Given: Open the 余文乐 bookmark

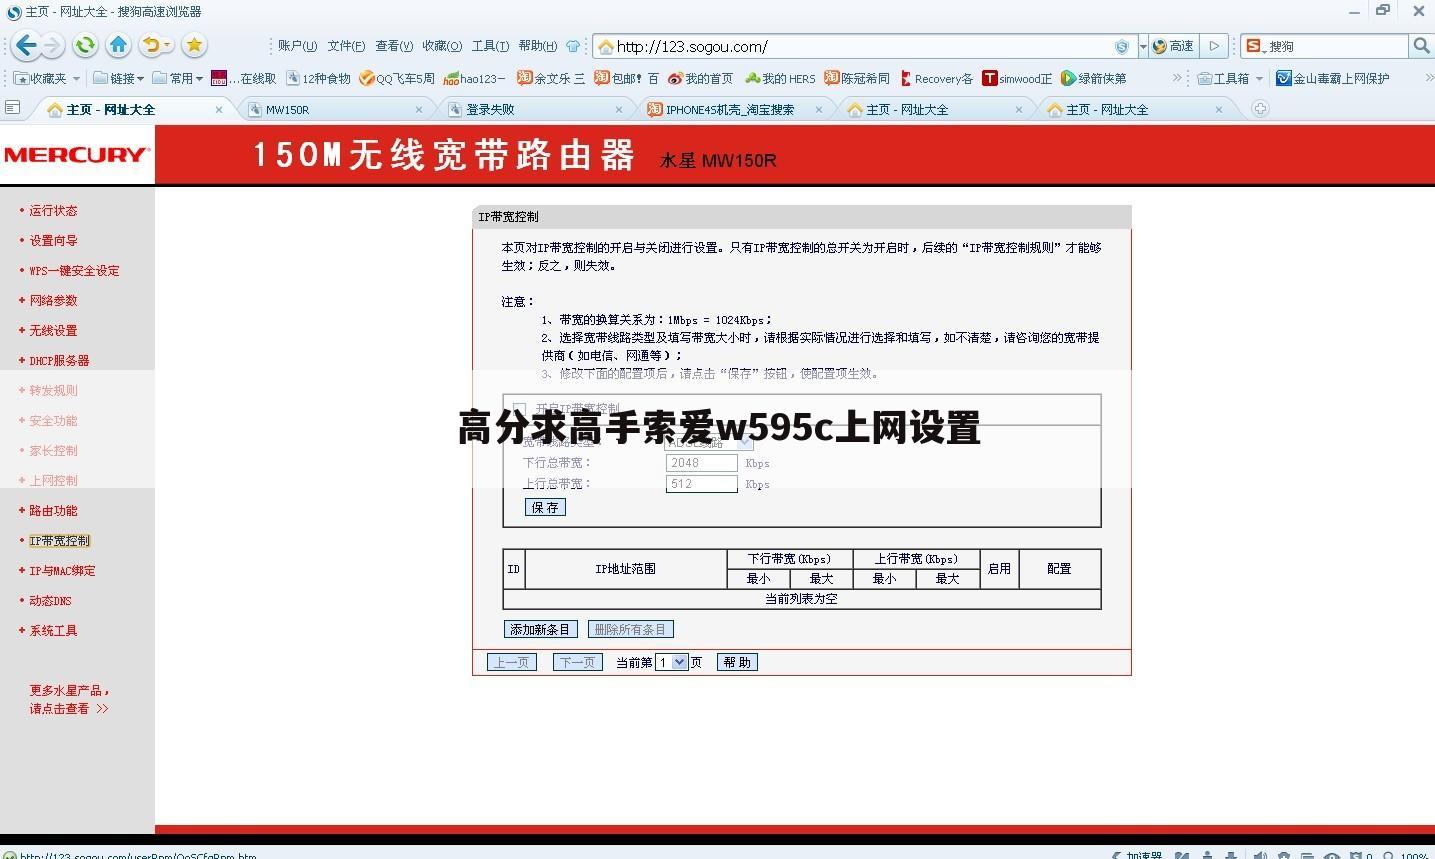Looking at the screenshot, I should [x=551, y=78].
